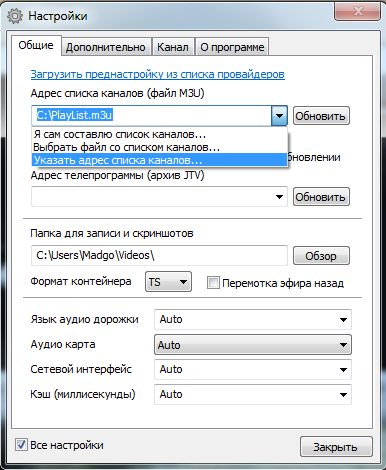Click the Адрес телепрограммы (архив JTV) label

click(117, 175)
